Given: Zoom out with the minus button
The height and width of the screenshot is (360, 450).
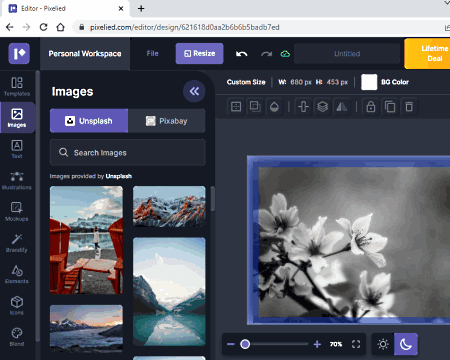Looking at the screenshot, I should pyautogui.click(x=231, y=344).
